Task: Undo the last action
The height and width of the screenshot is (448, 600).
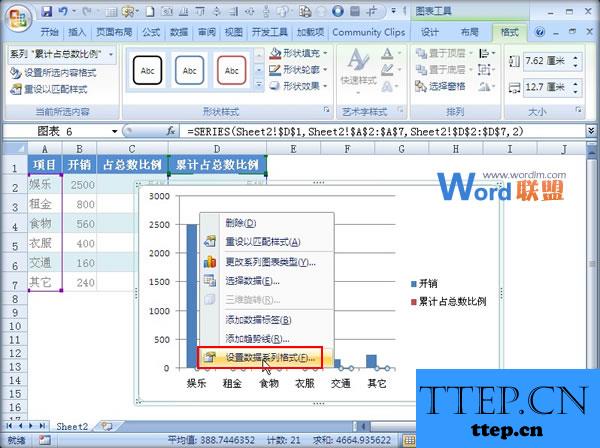Action: 64,11
